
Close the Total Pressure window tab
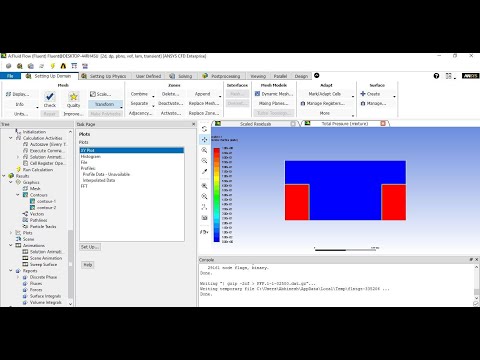(x=383, y=124)
